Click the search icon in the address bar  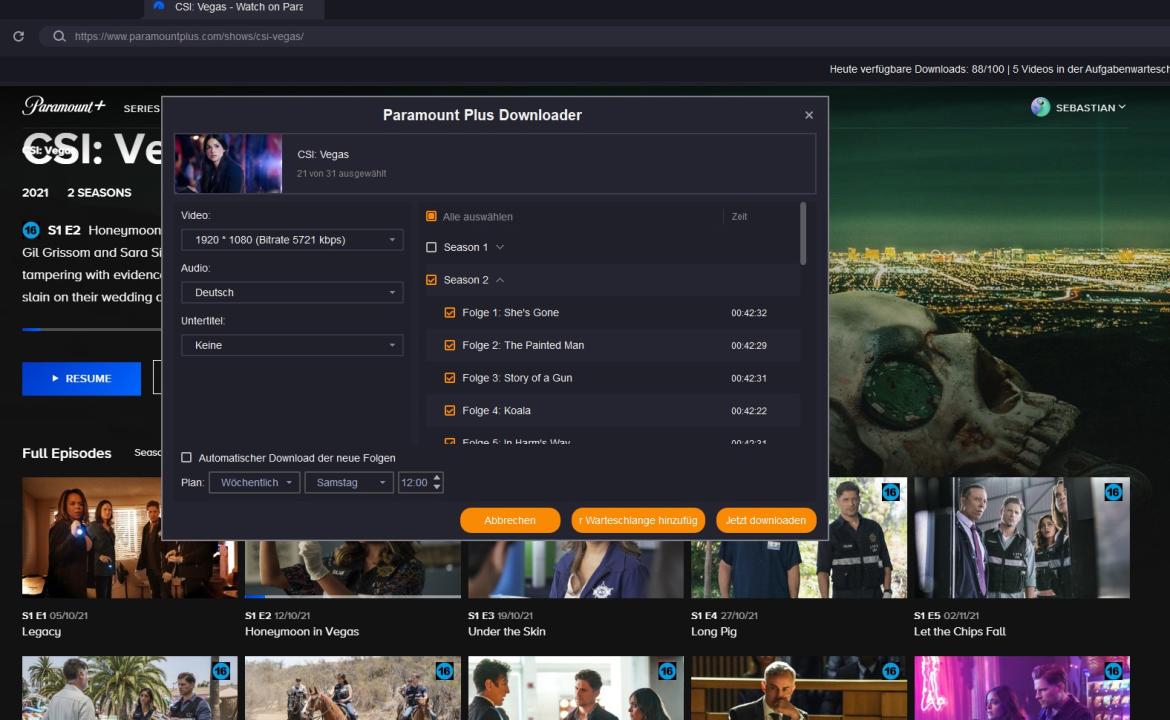59,36
